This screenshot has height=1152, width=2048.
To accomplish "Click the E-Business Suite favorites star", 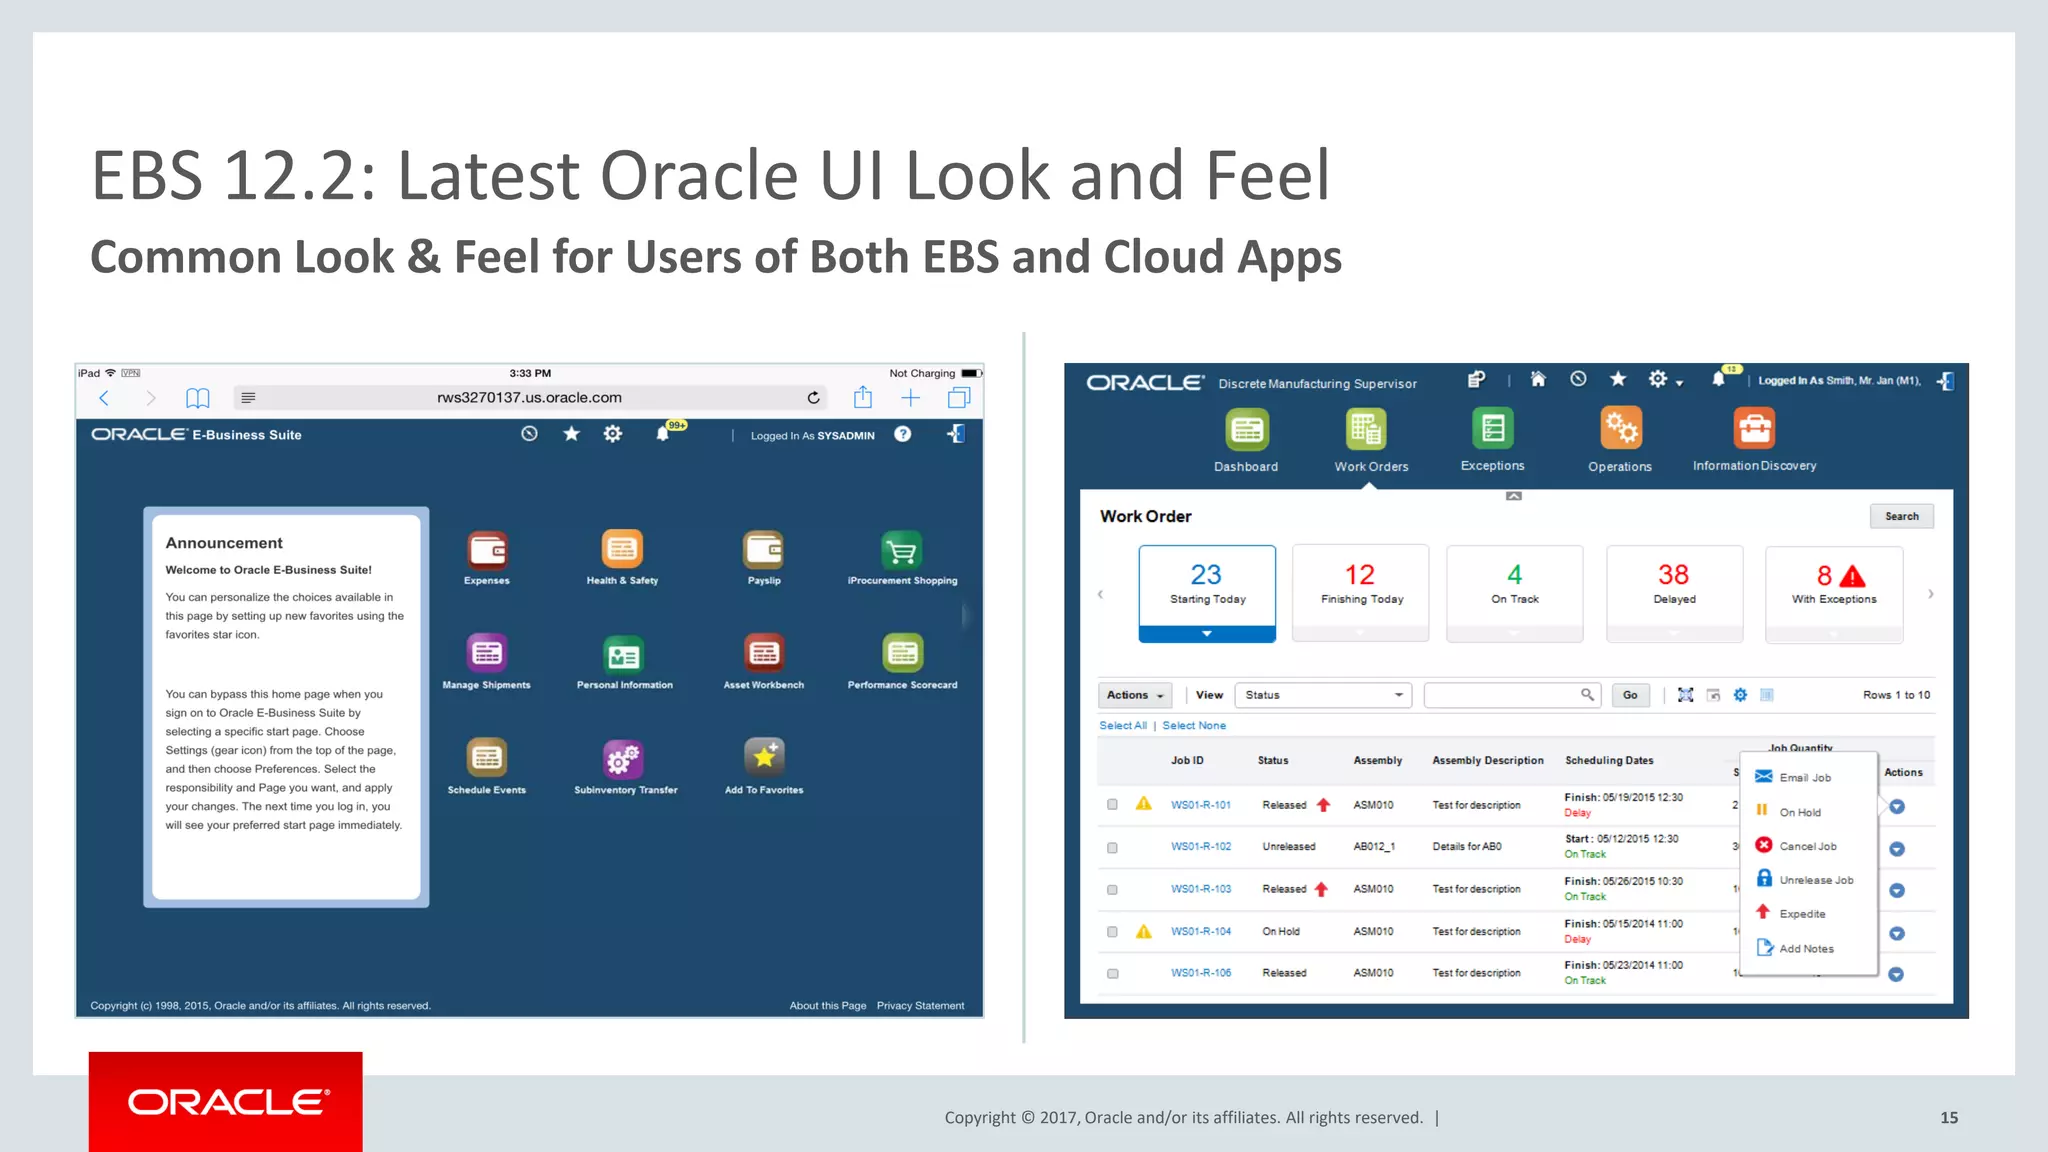I will tap(571, 434).
